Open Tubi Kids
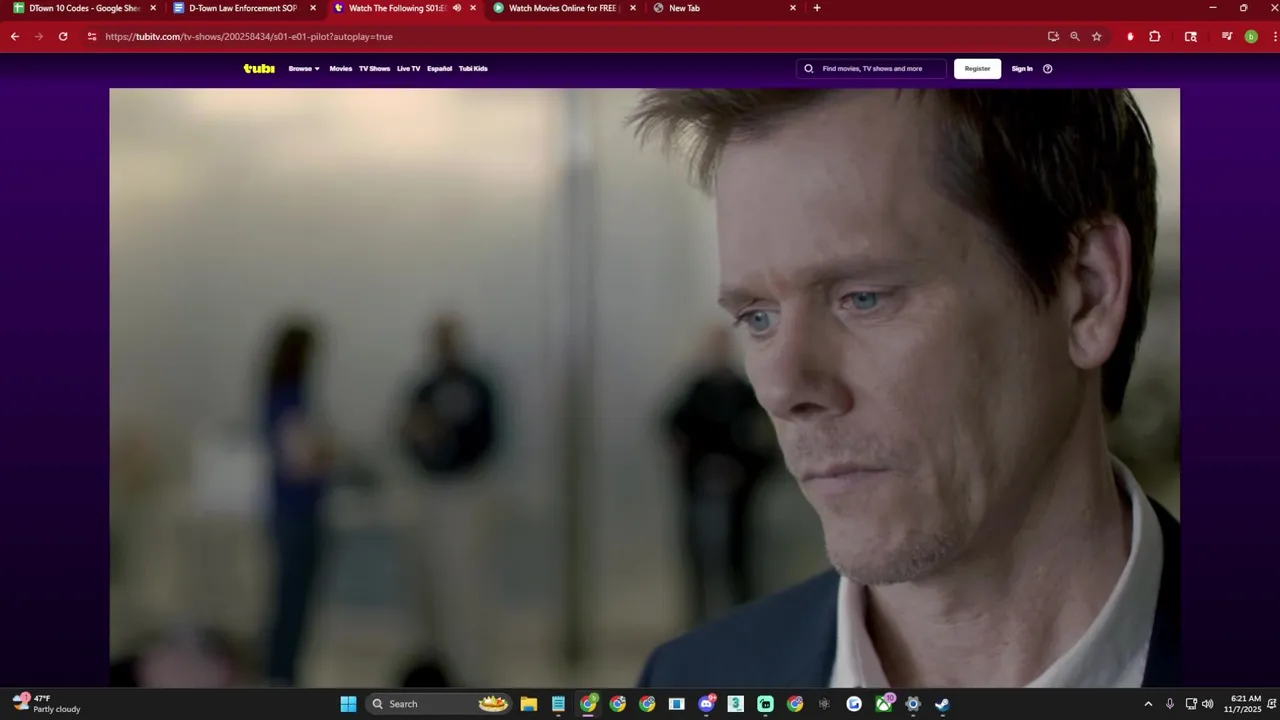This screenshot has width=1280, height=720. coord(473,69)
